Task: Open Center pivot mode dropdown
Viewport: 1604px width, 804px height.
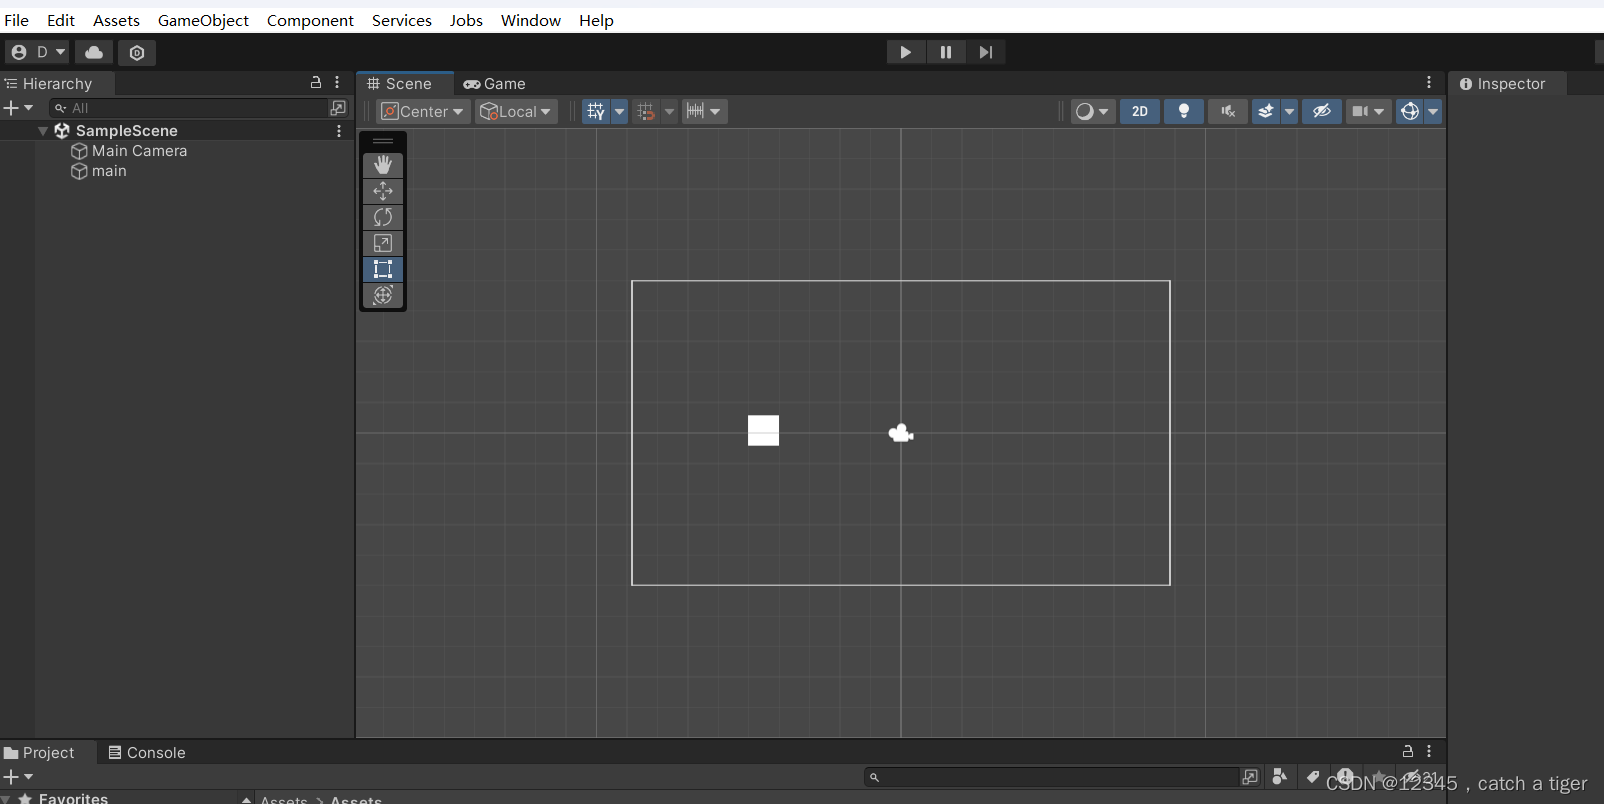Action: (x=423, y=111)
